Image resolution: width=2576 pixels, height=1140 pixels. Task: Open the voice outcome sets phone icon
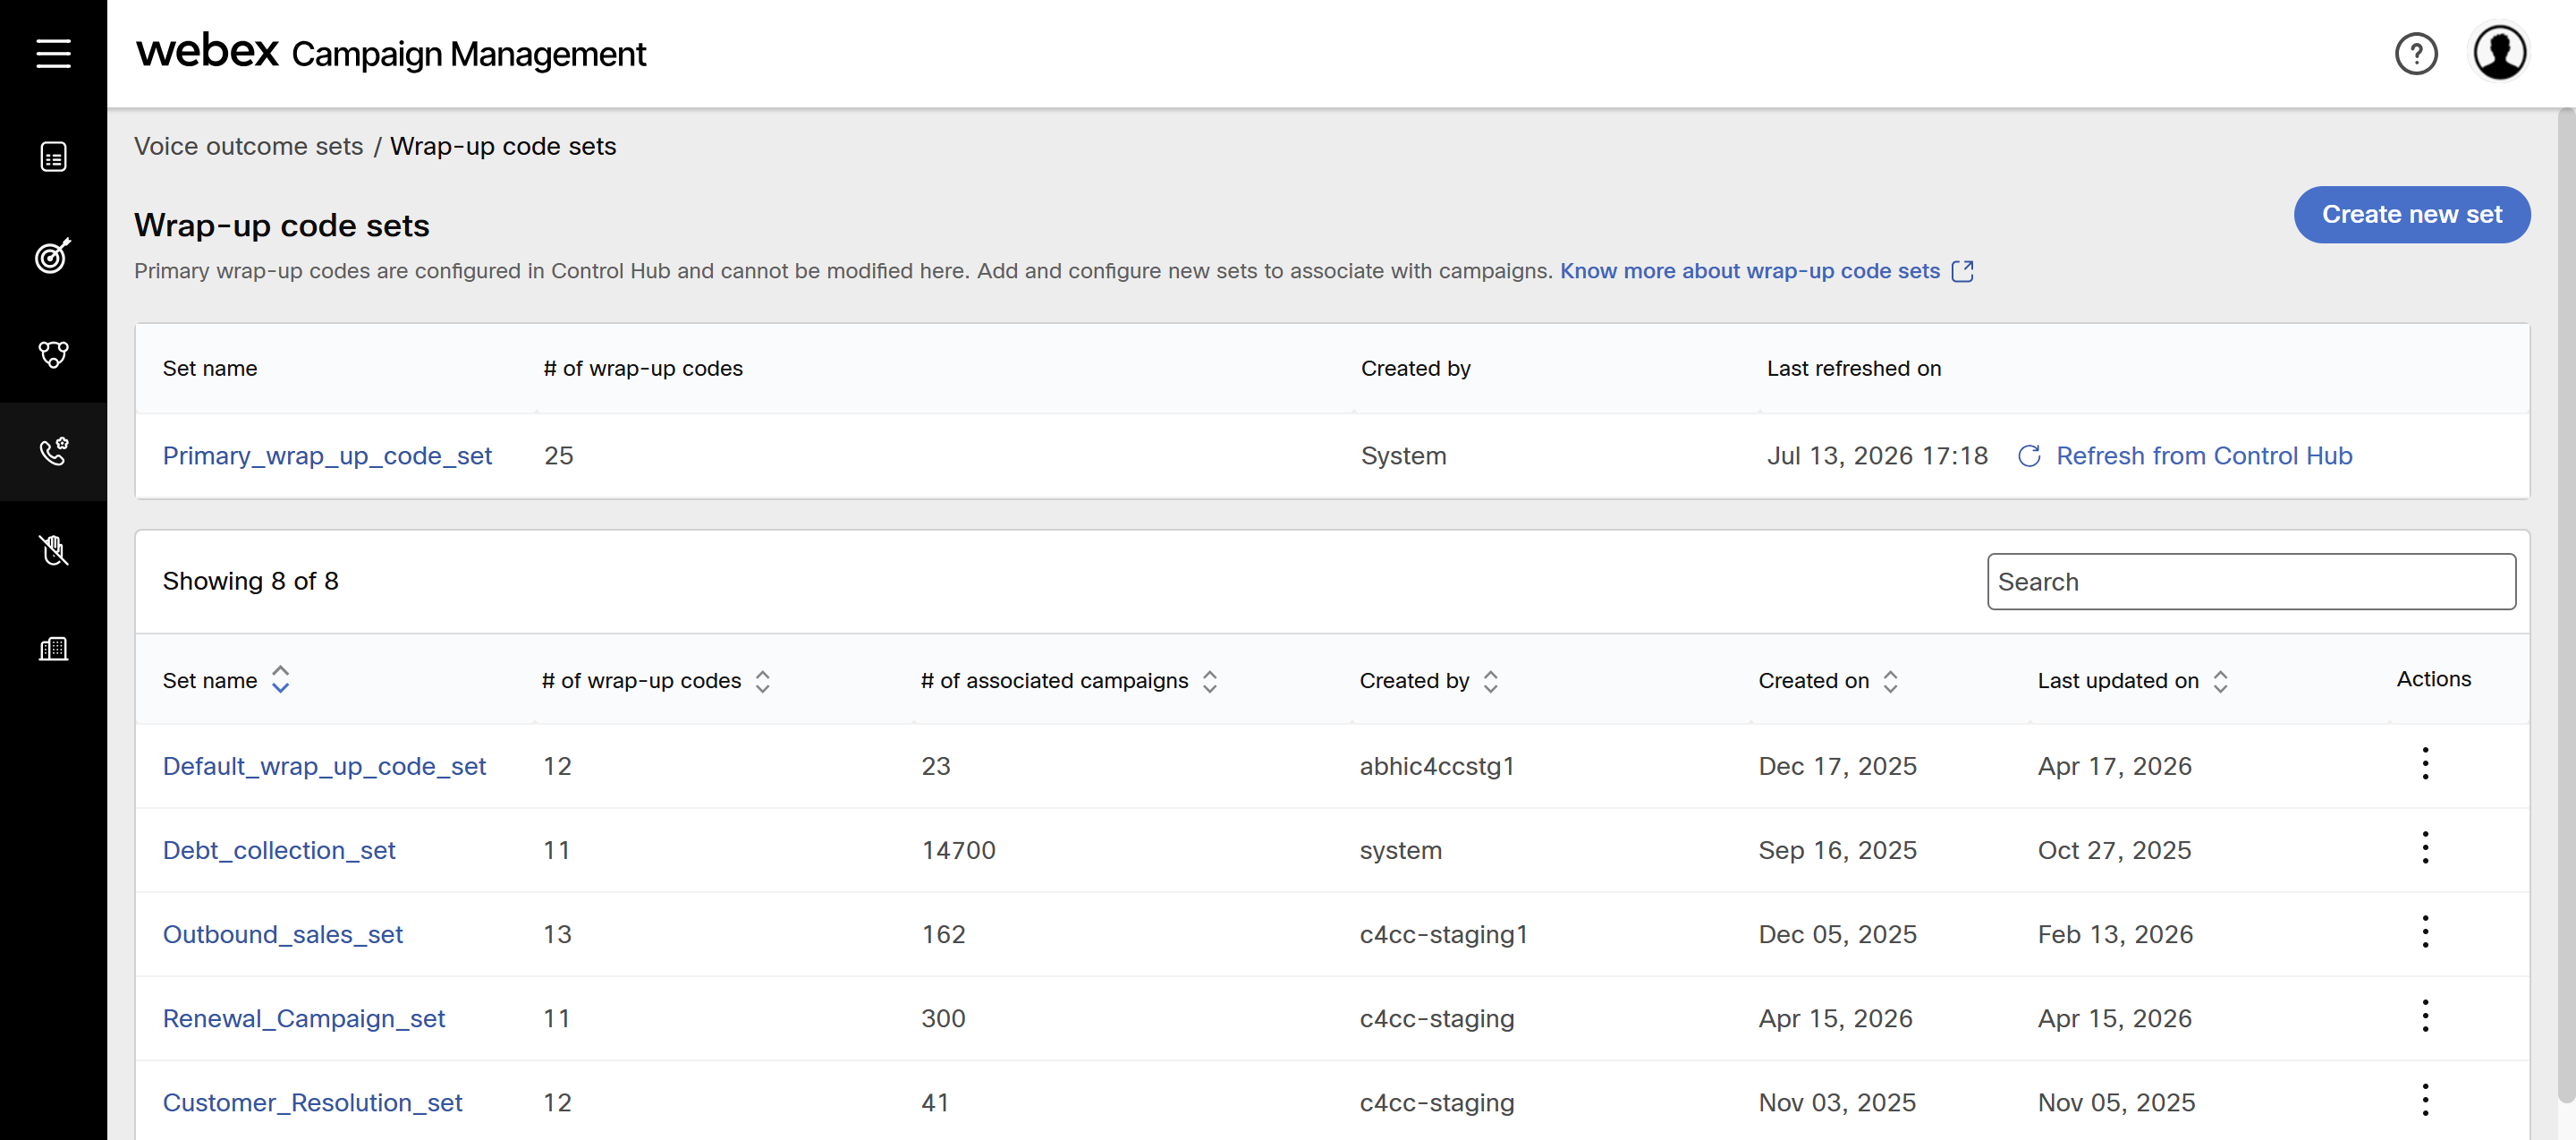53,451
